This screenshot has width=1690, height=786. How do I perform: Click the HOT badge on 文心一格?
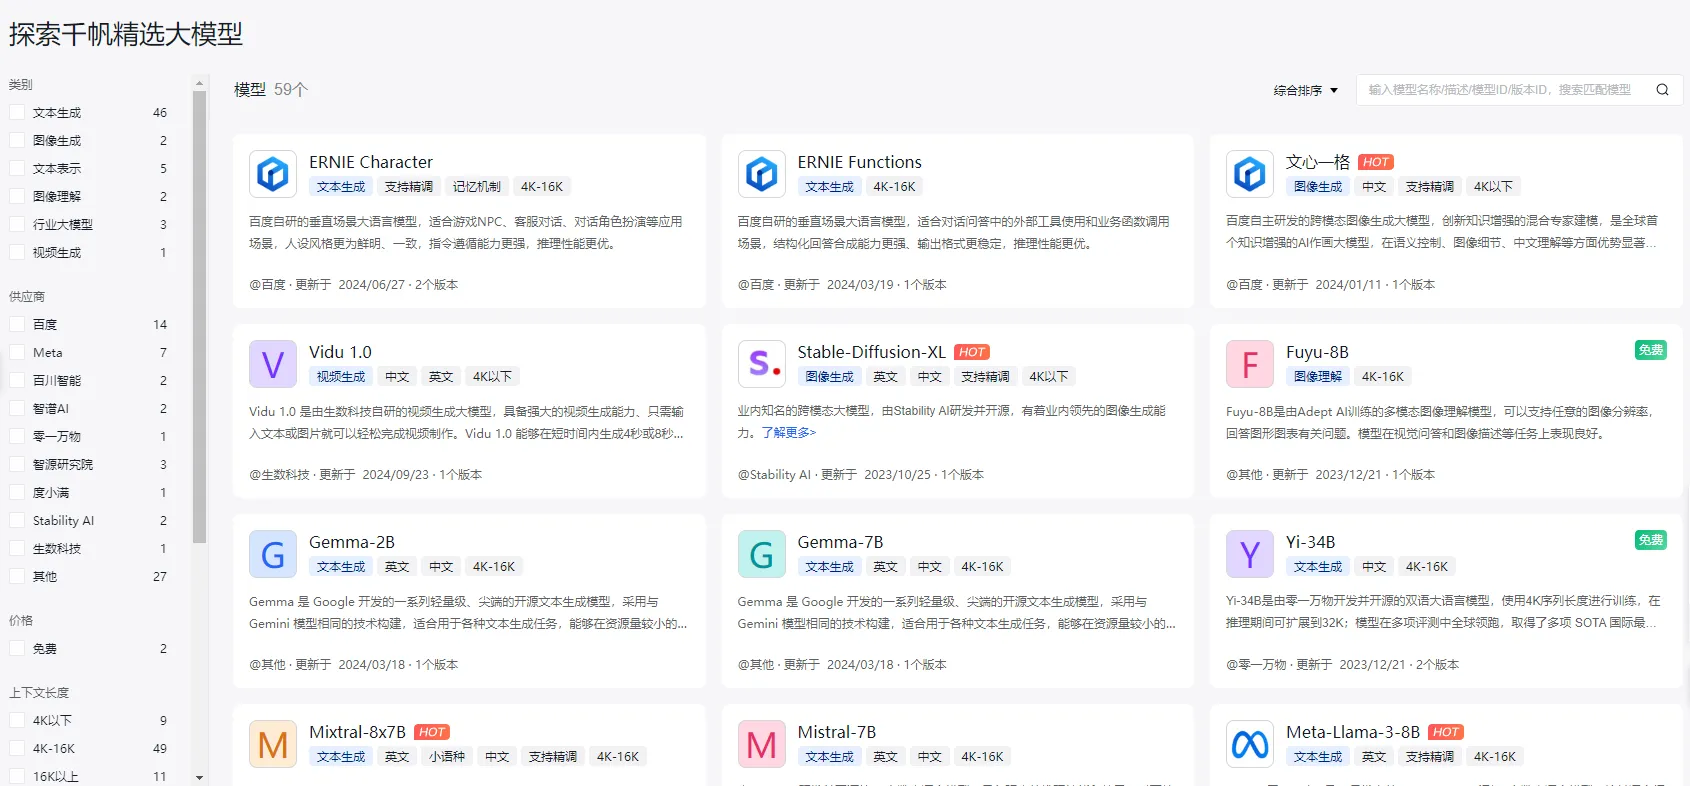[x=1376, y=162]
